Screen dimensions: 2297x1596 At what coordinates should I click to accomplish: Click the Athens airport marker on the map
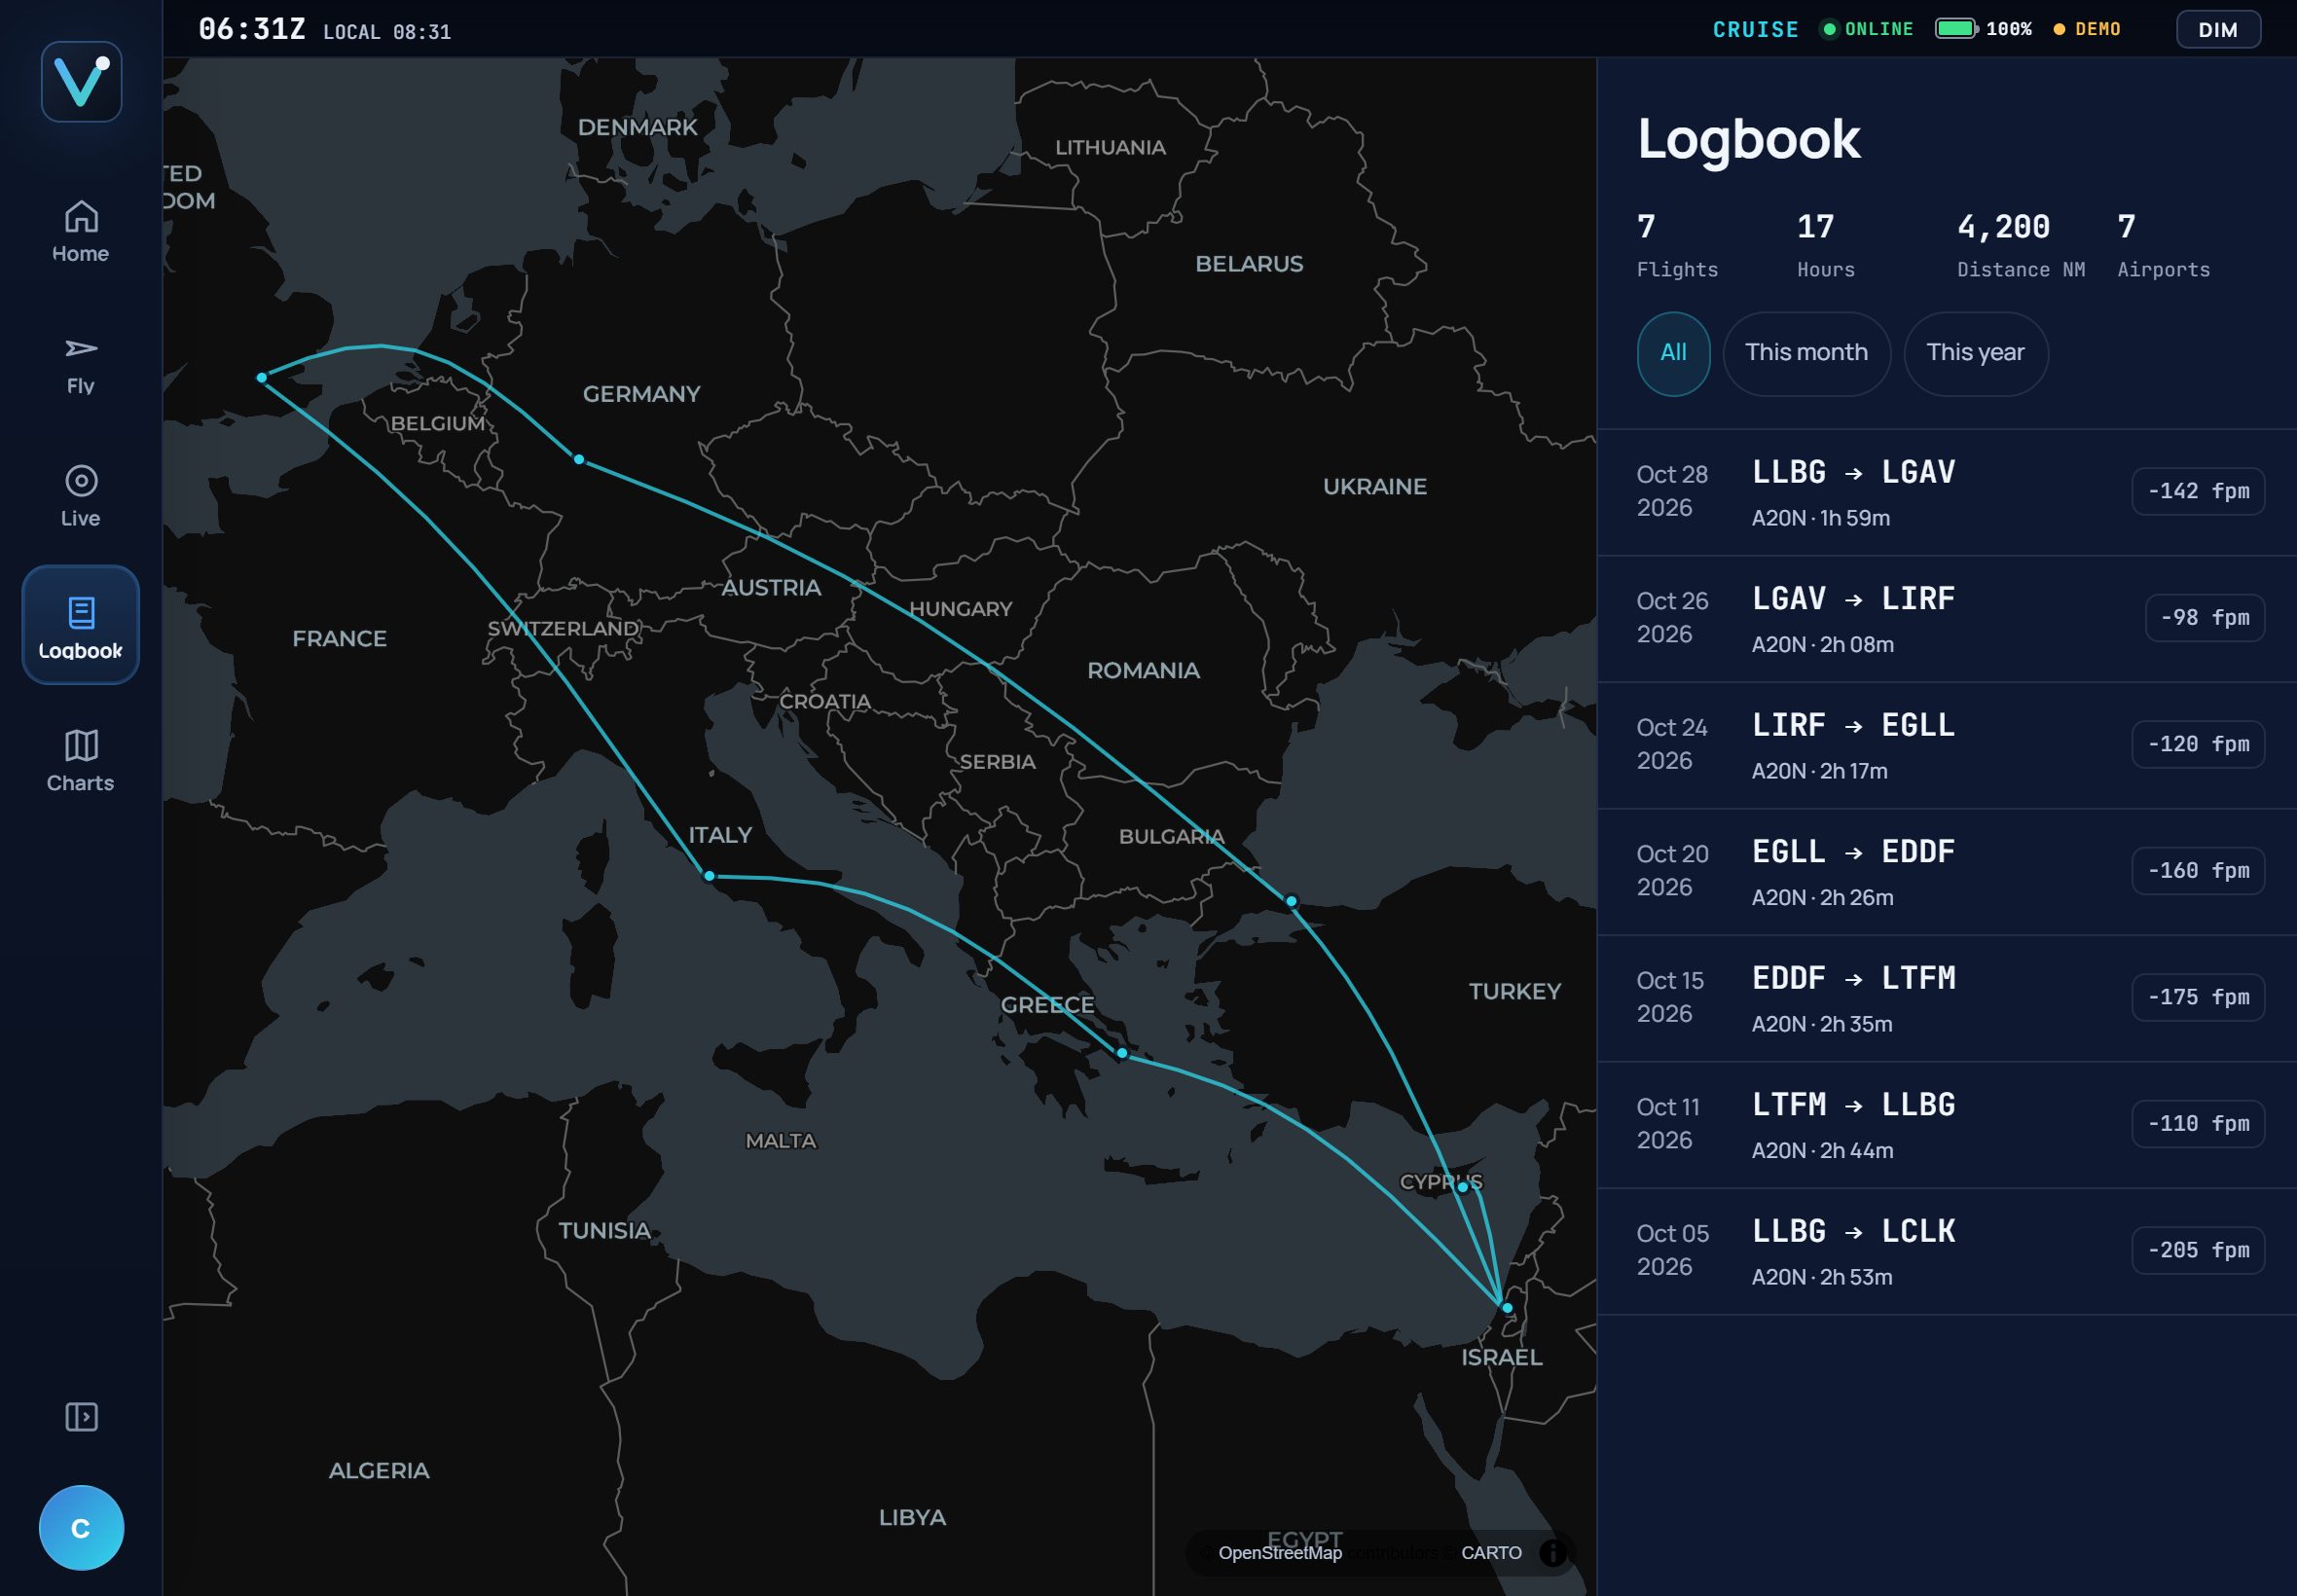point(1122,1053)
